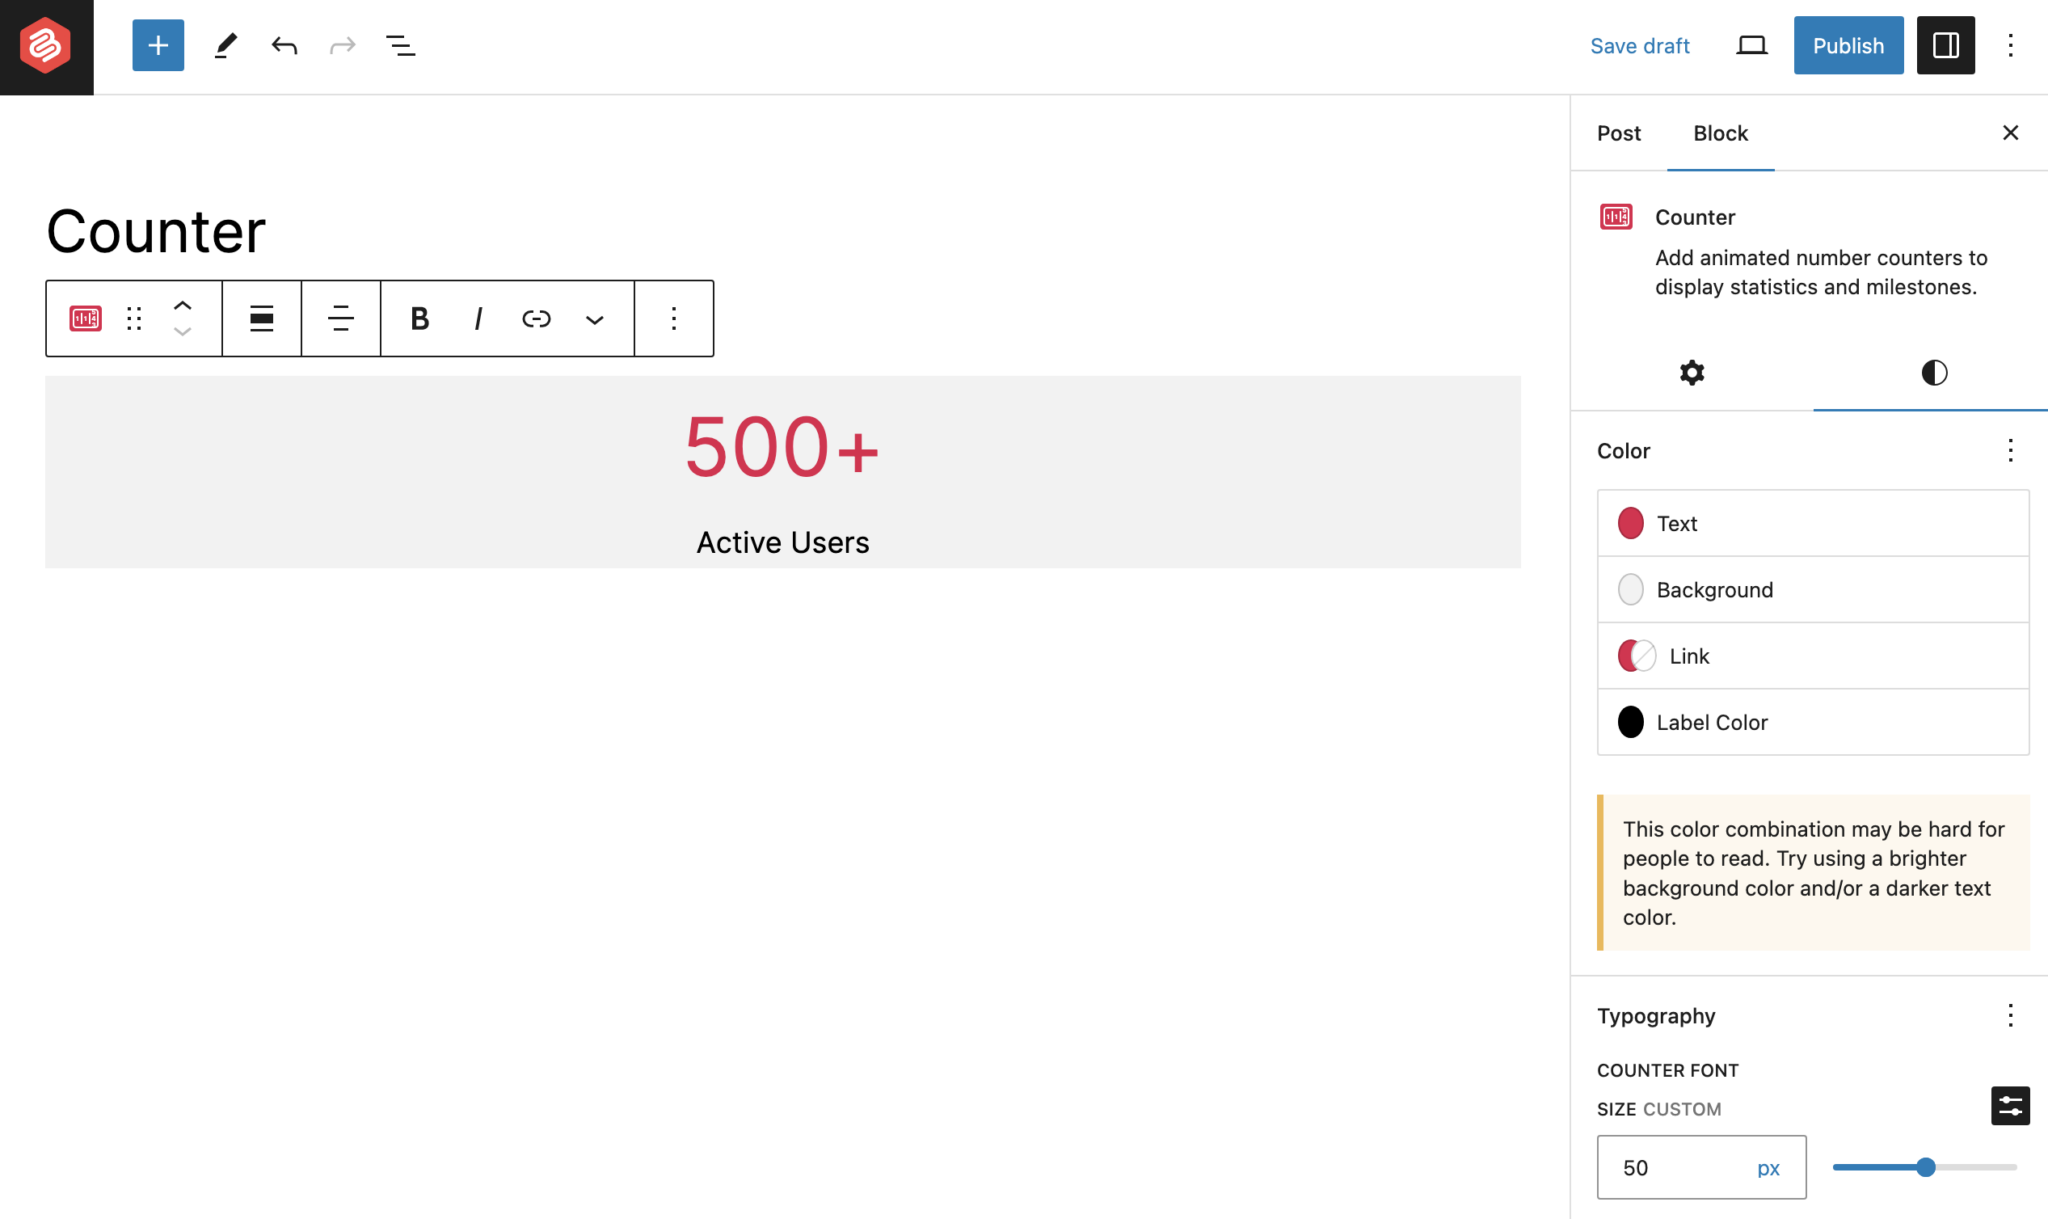Open the Typography options menu
This screenshot has width=2048, height=1219.
(2010, 1016)
